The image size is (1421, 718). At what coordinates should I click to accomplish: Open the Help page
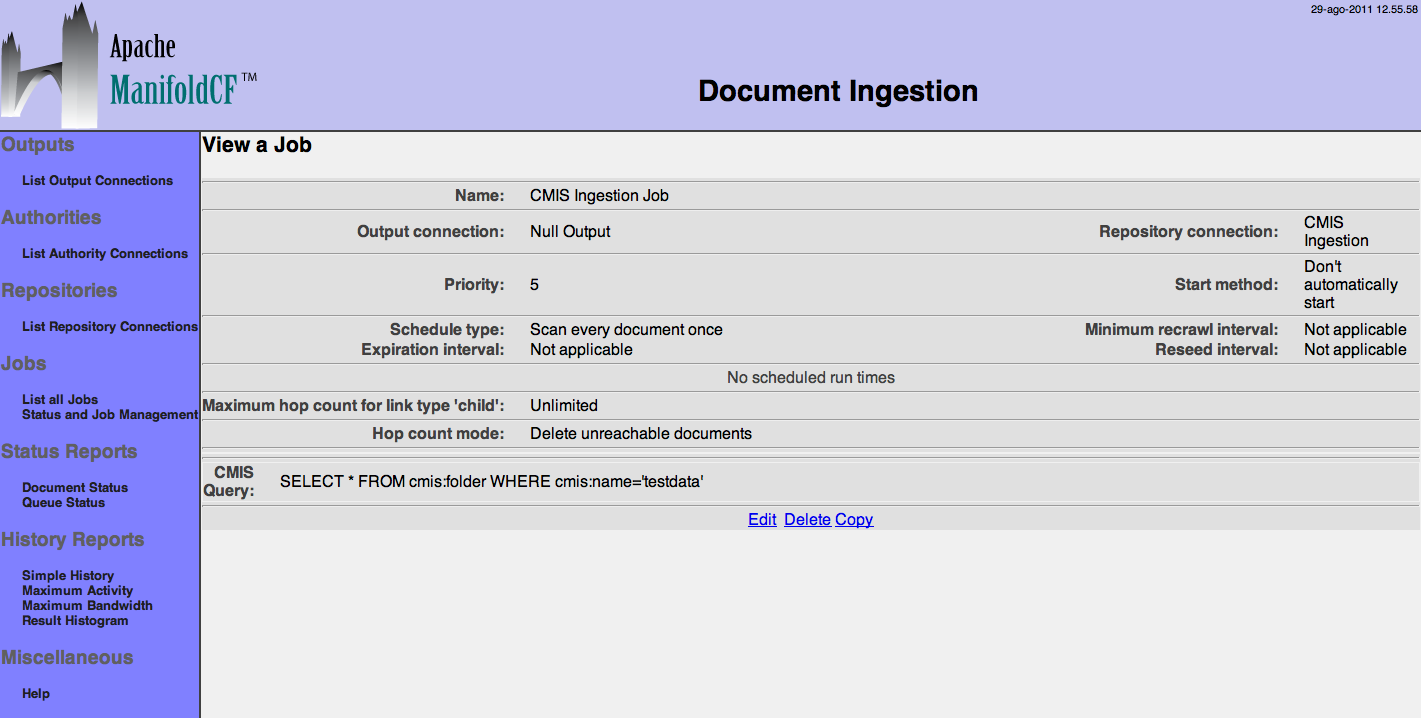pos(36,694)
